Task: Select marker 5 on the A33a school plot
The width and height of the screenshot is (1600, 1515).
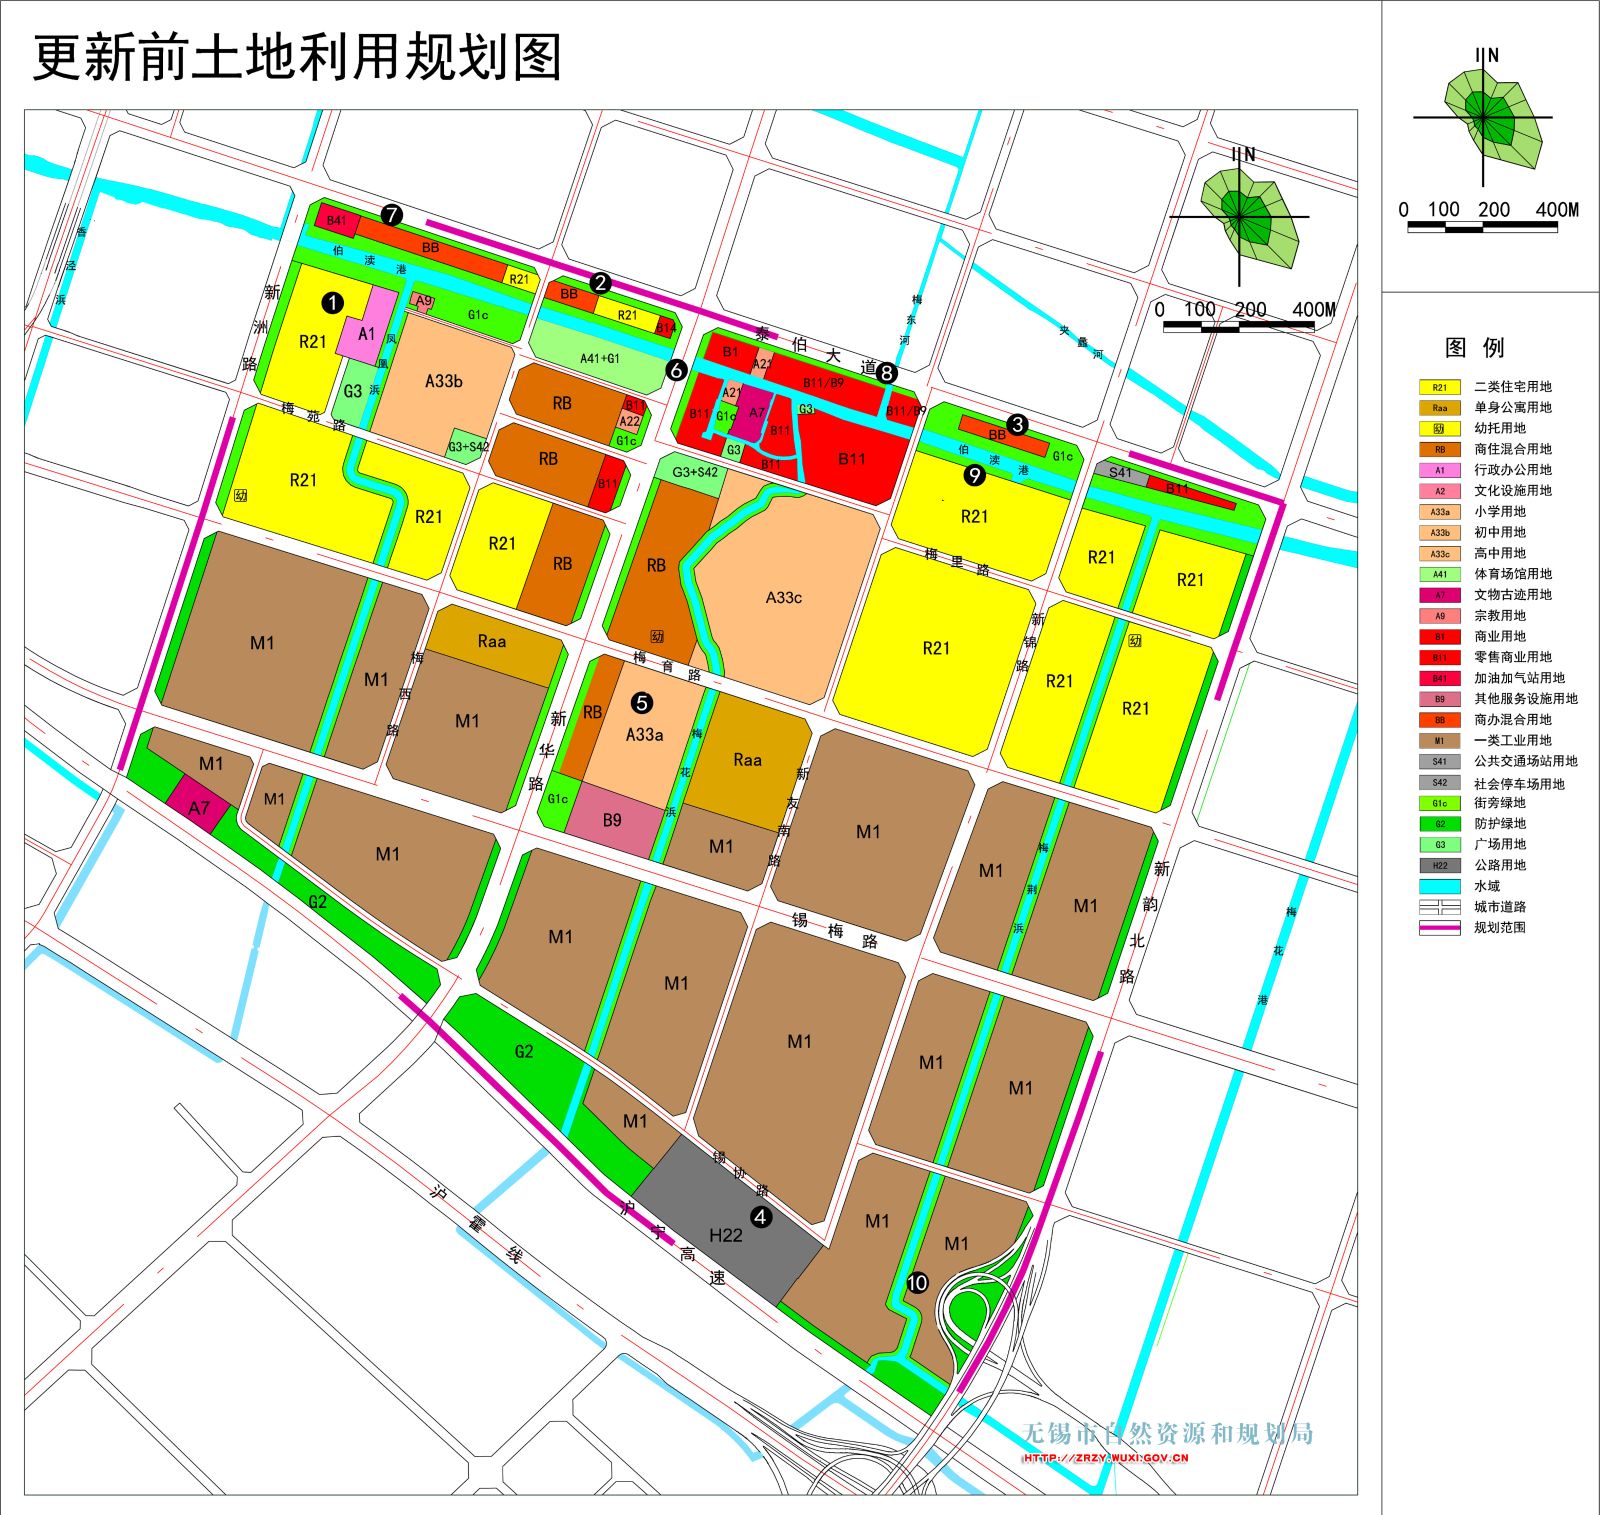Action: pyautogui.click(x=642, y=703)
